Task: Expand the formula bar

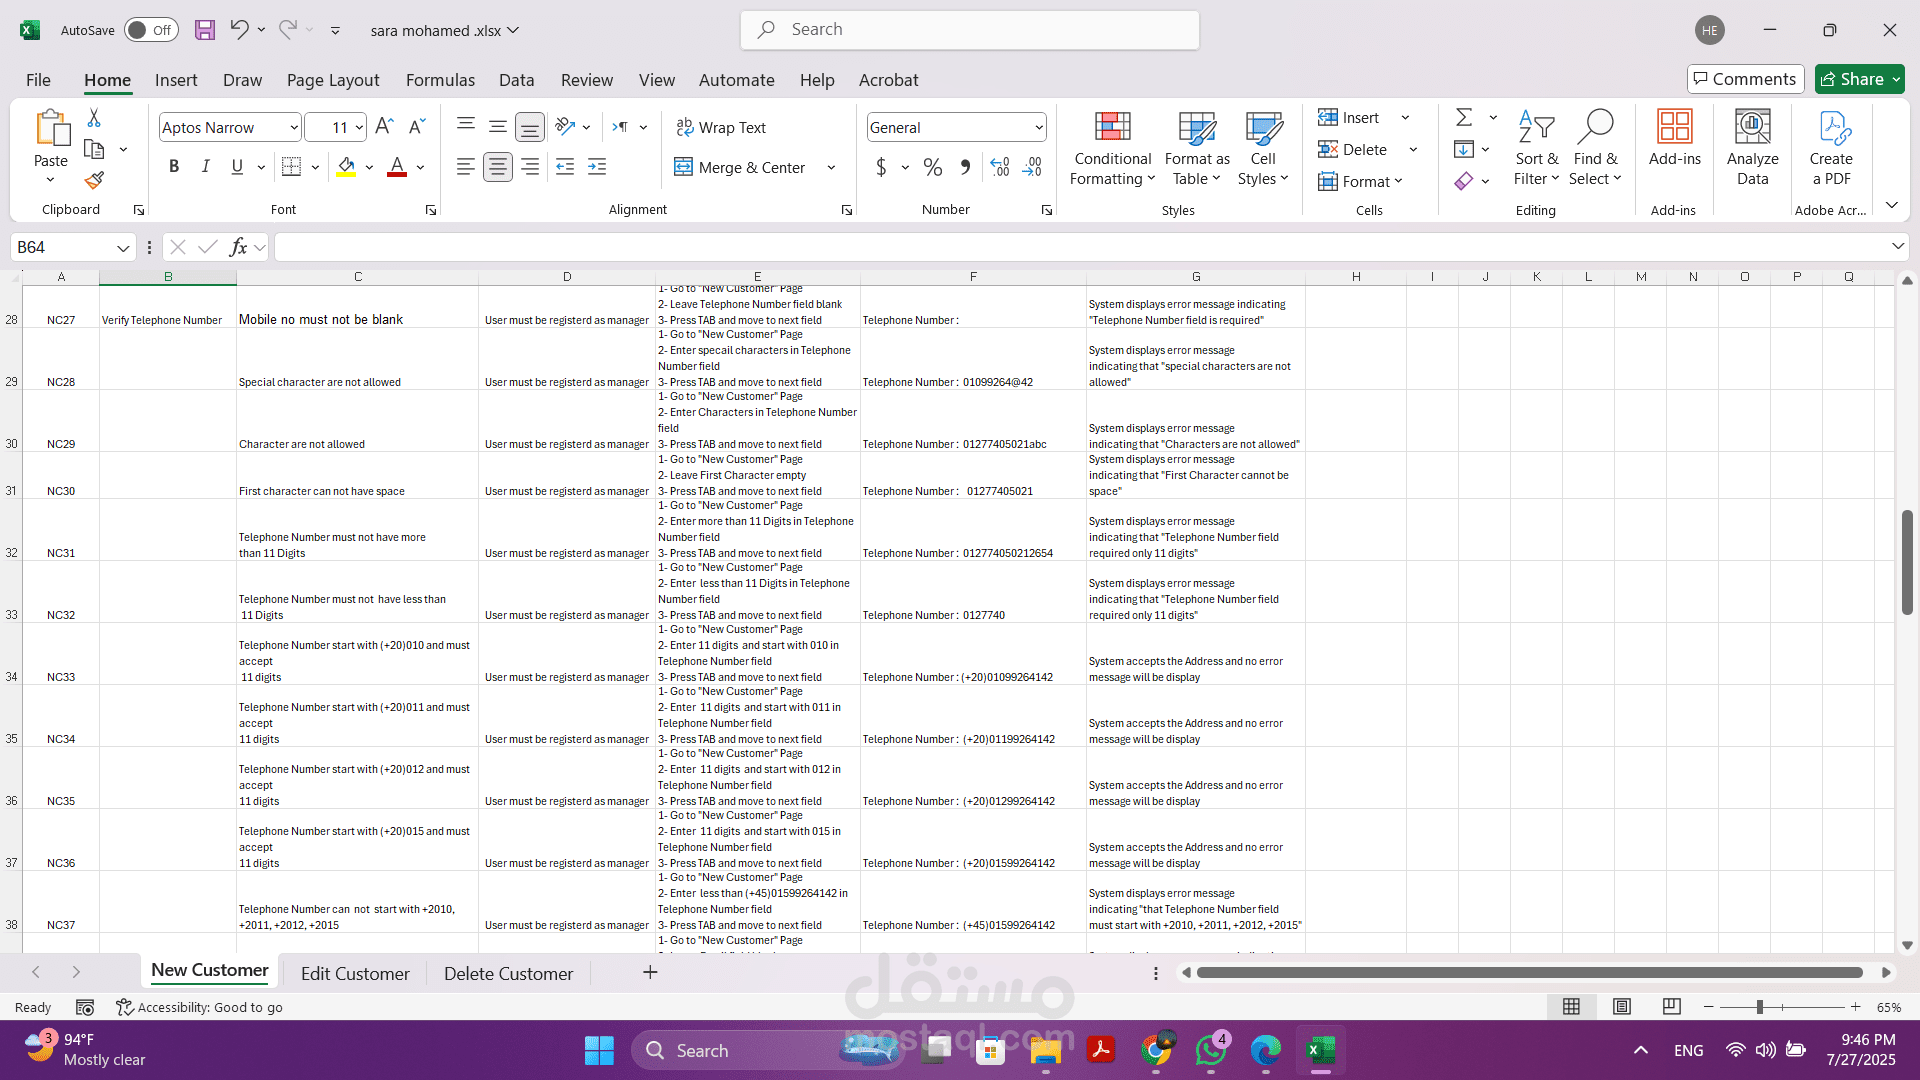Action: pos(1897,247)
